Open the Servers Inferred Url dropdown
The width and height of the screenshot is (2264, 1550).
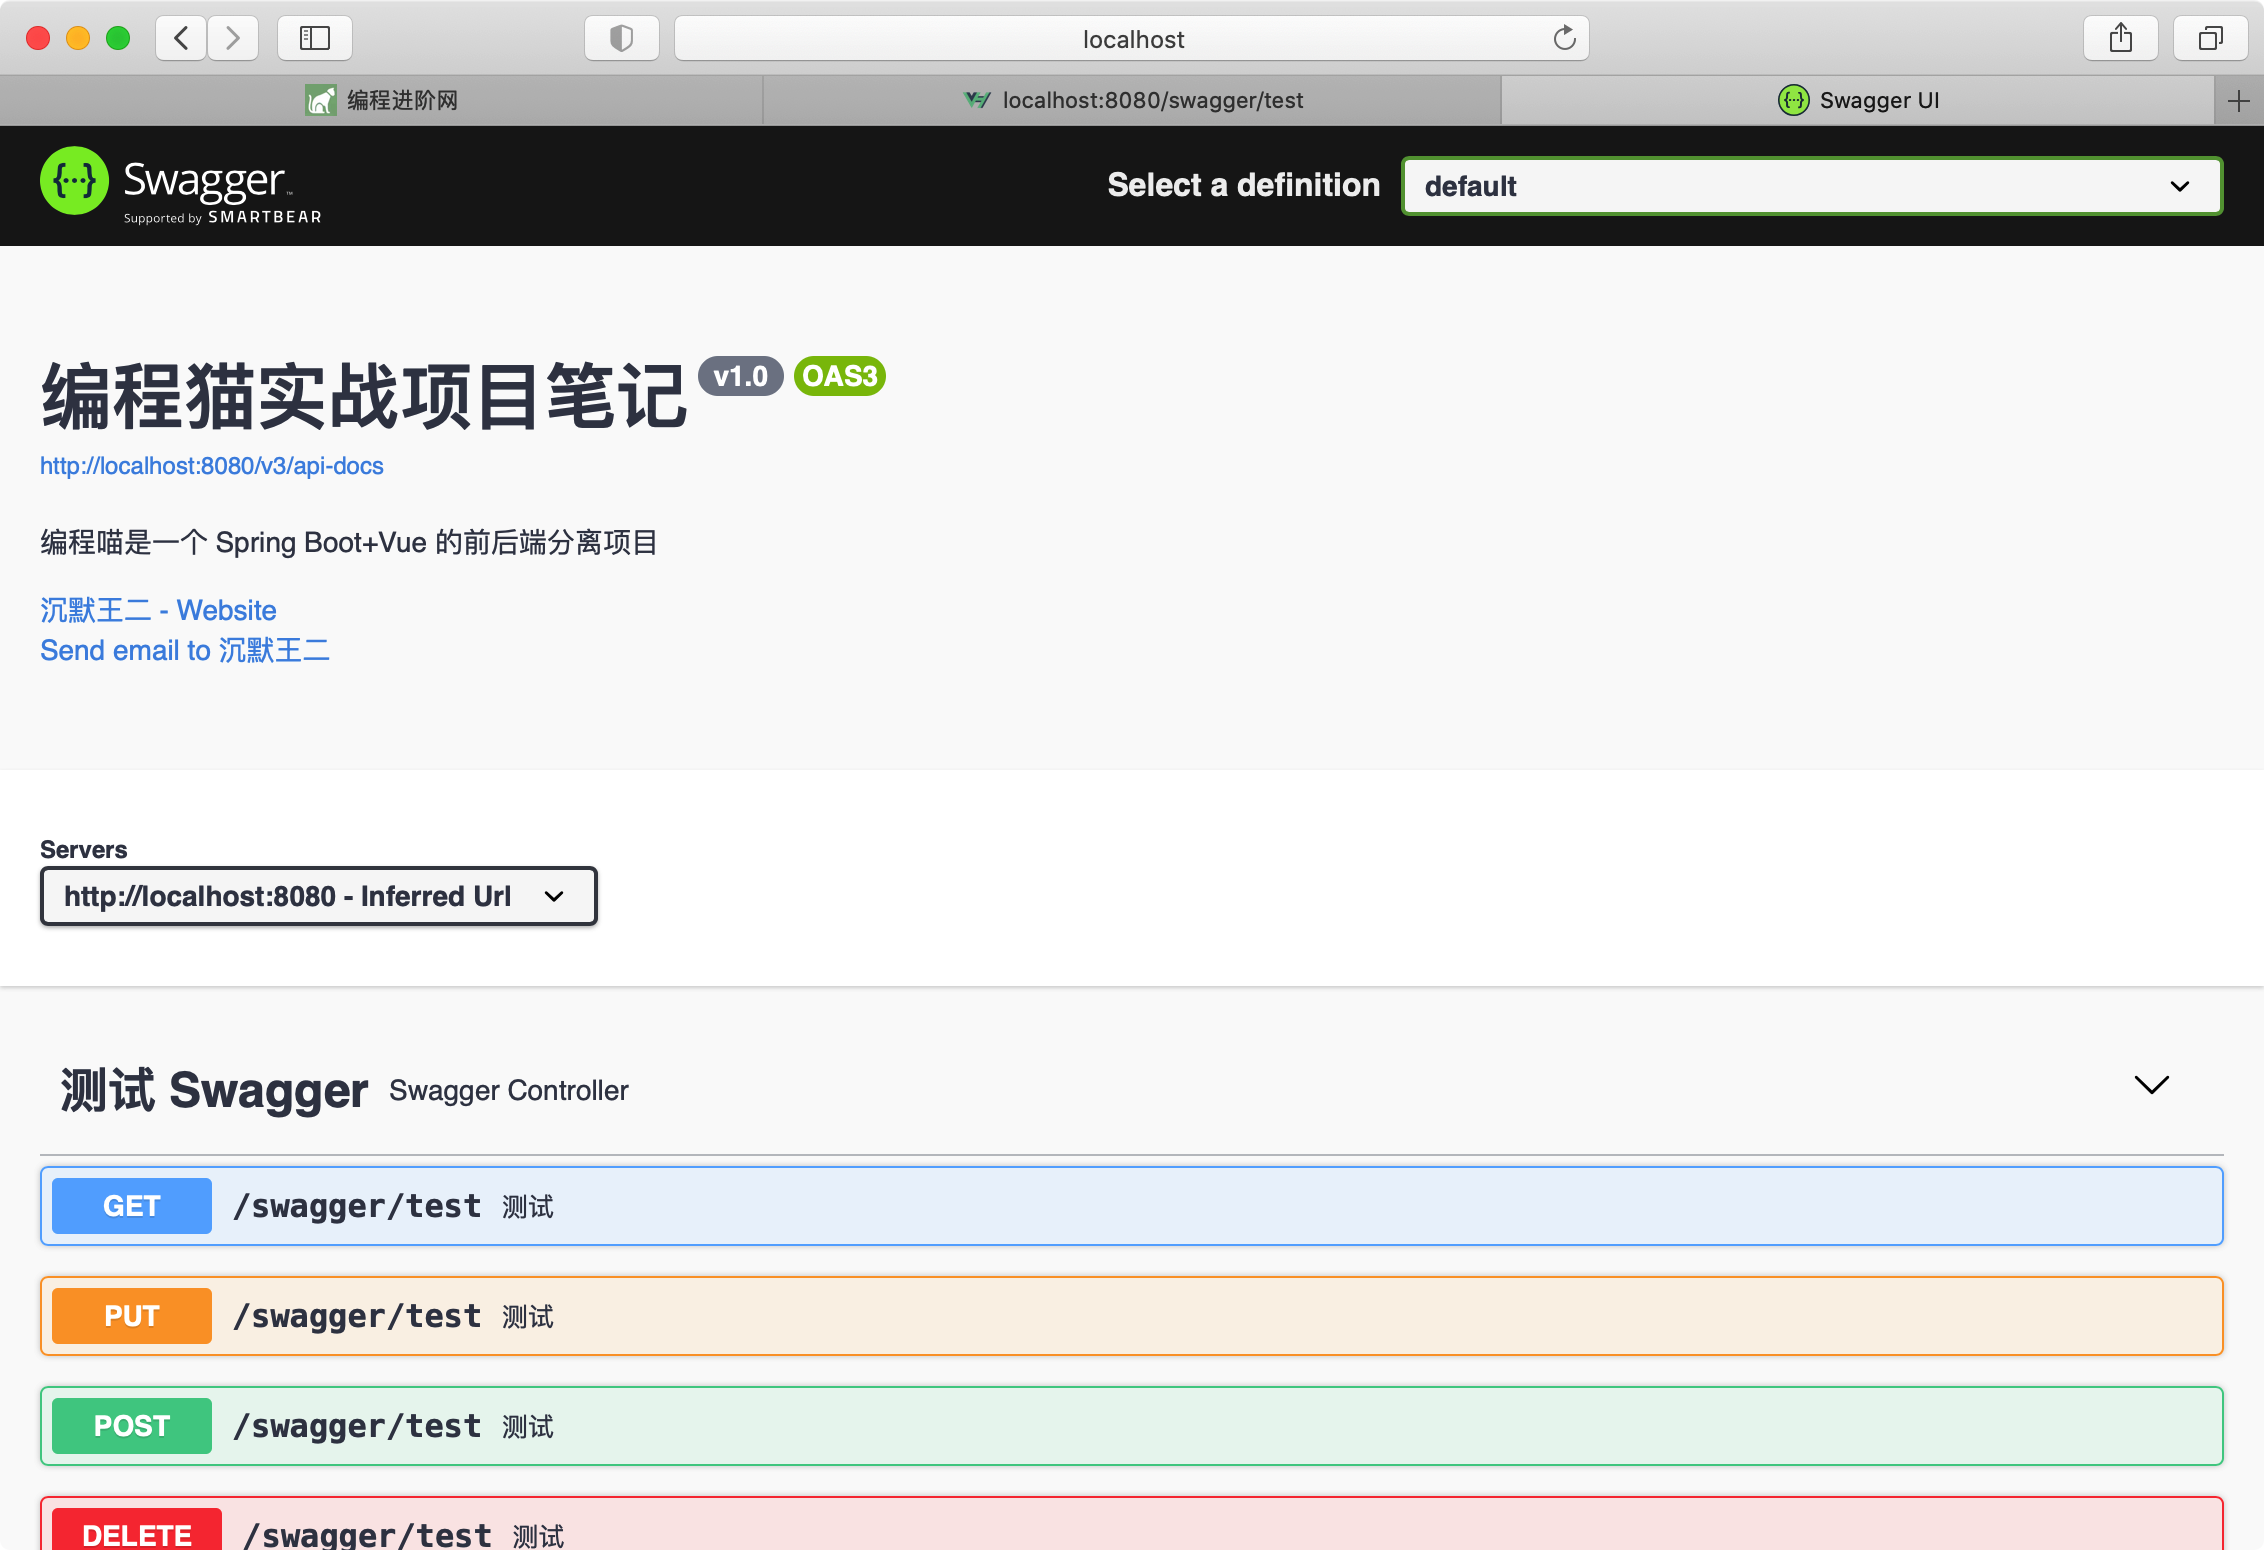[318, 896]
